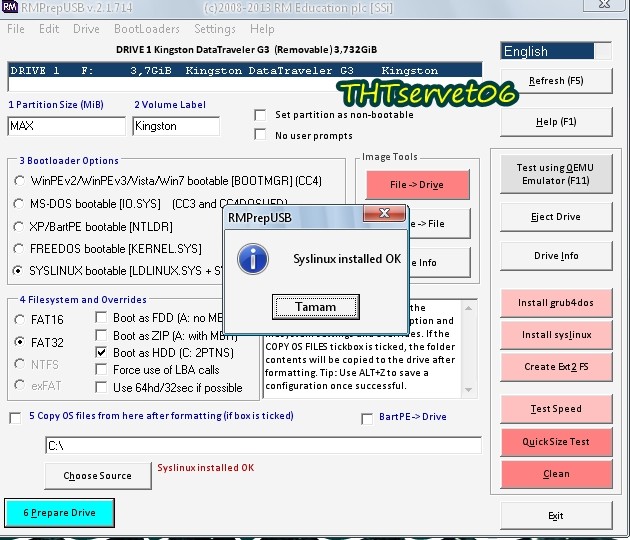Viewport: 630px width, 540px height.
Task: Click the Exit button
Action: (556, 515)
